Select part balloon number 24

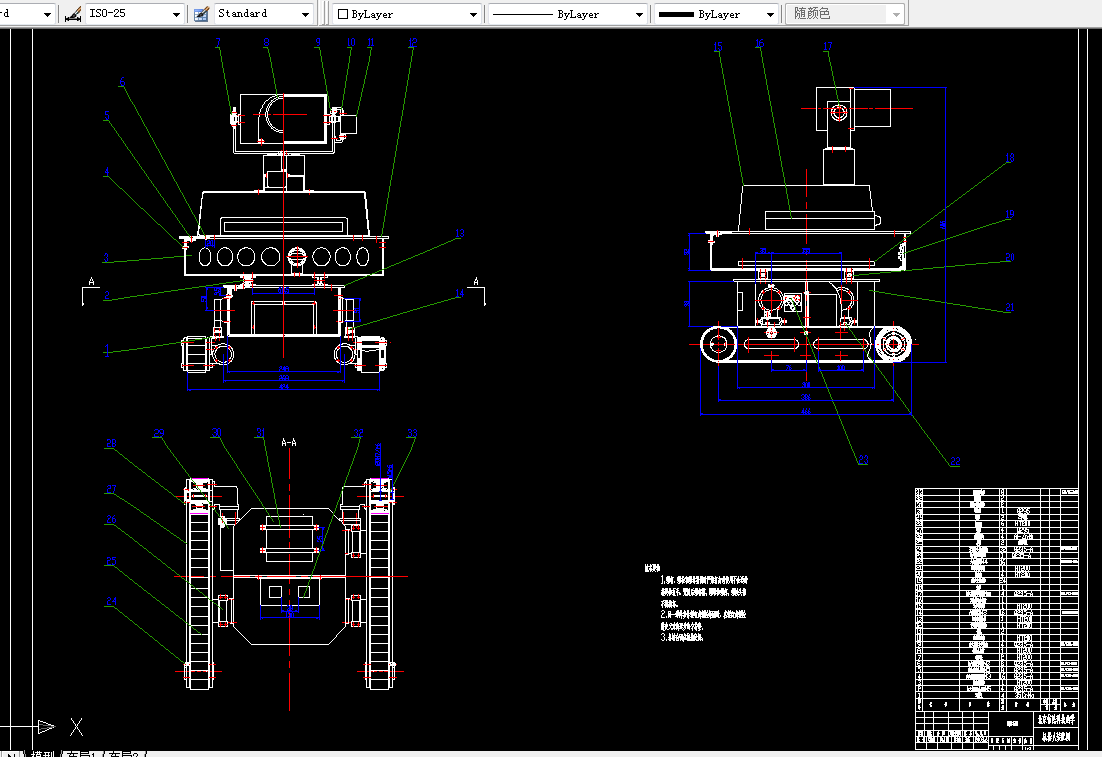click(111, 601)
